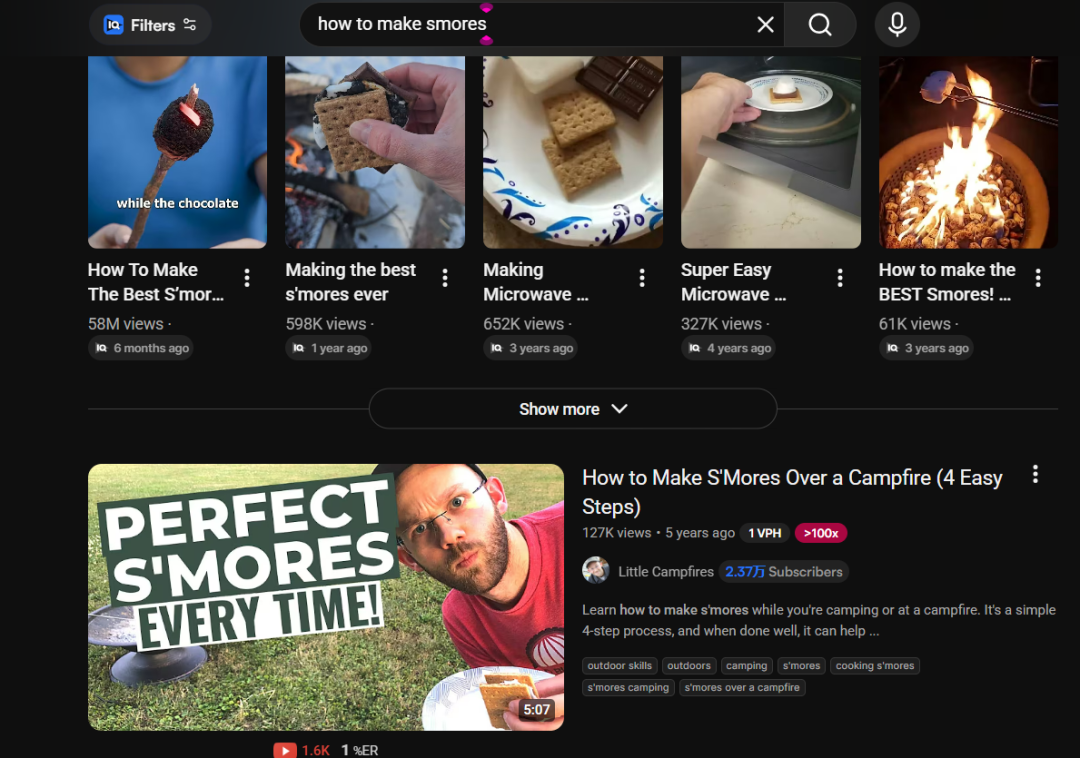
Task: Select the 's'mores over a campfire' tag
Action: (741, 688)
